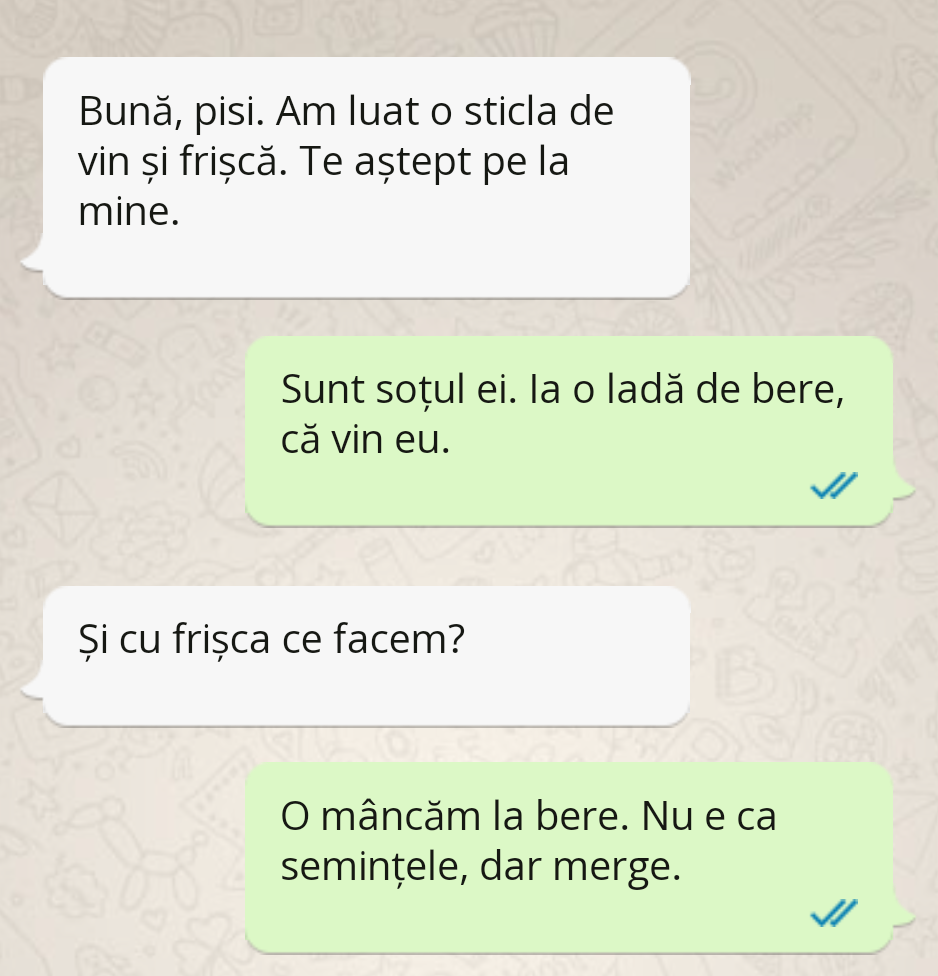Click the blue read receipt on 'Sunt soțul ei' message

click(834, 486)
